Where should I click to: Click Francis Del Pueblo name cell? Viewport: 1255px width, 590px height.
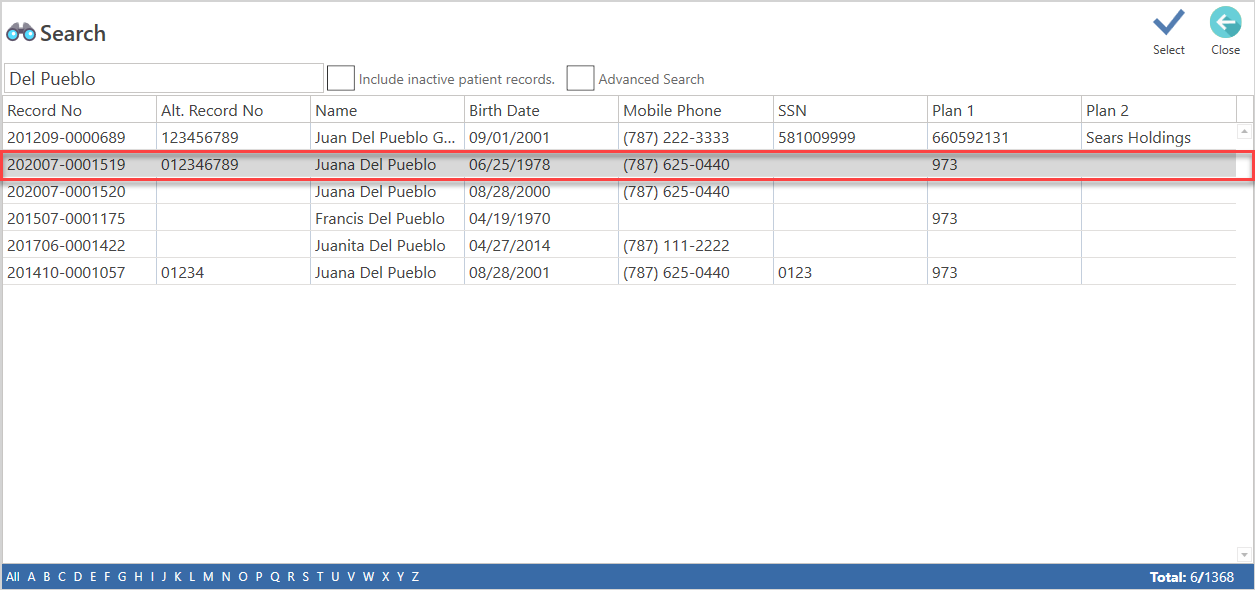coord(387,218)
